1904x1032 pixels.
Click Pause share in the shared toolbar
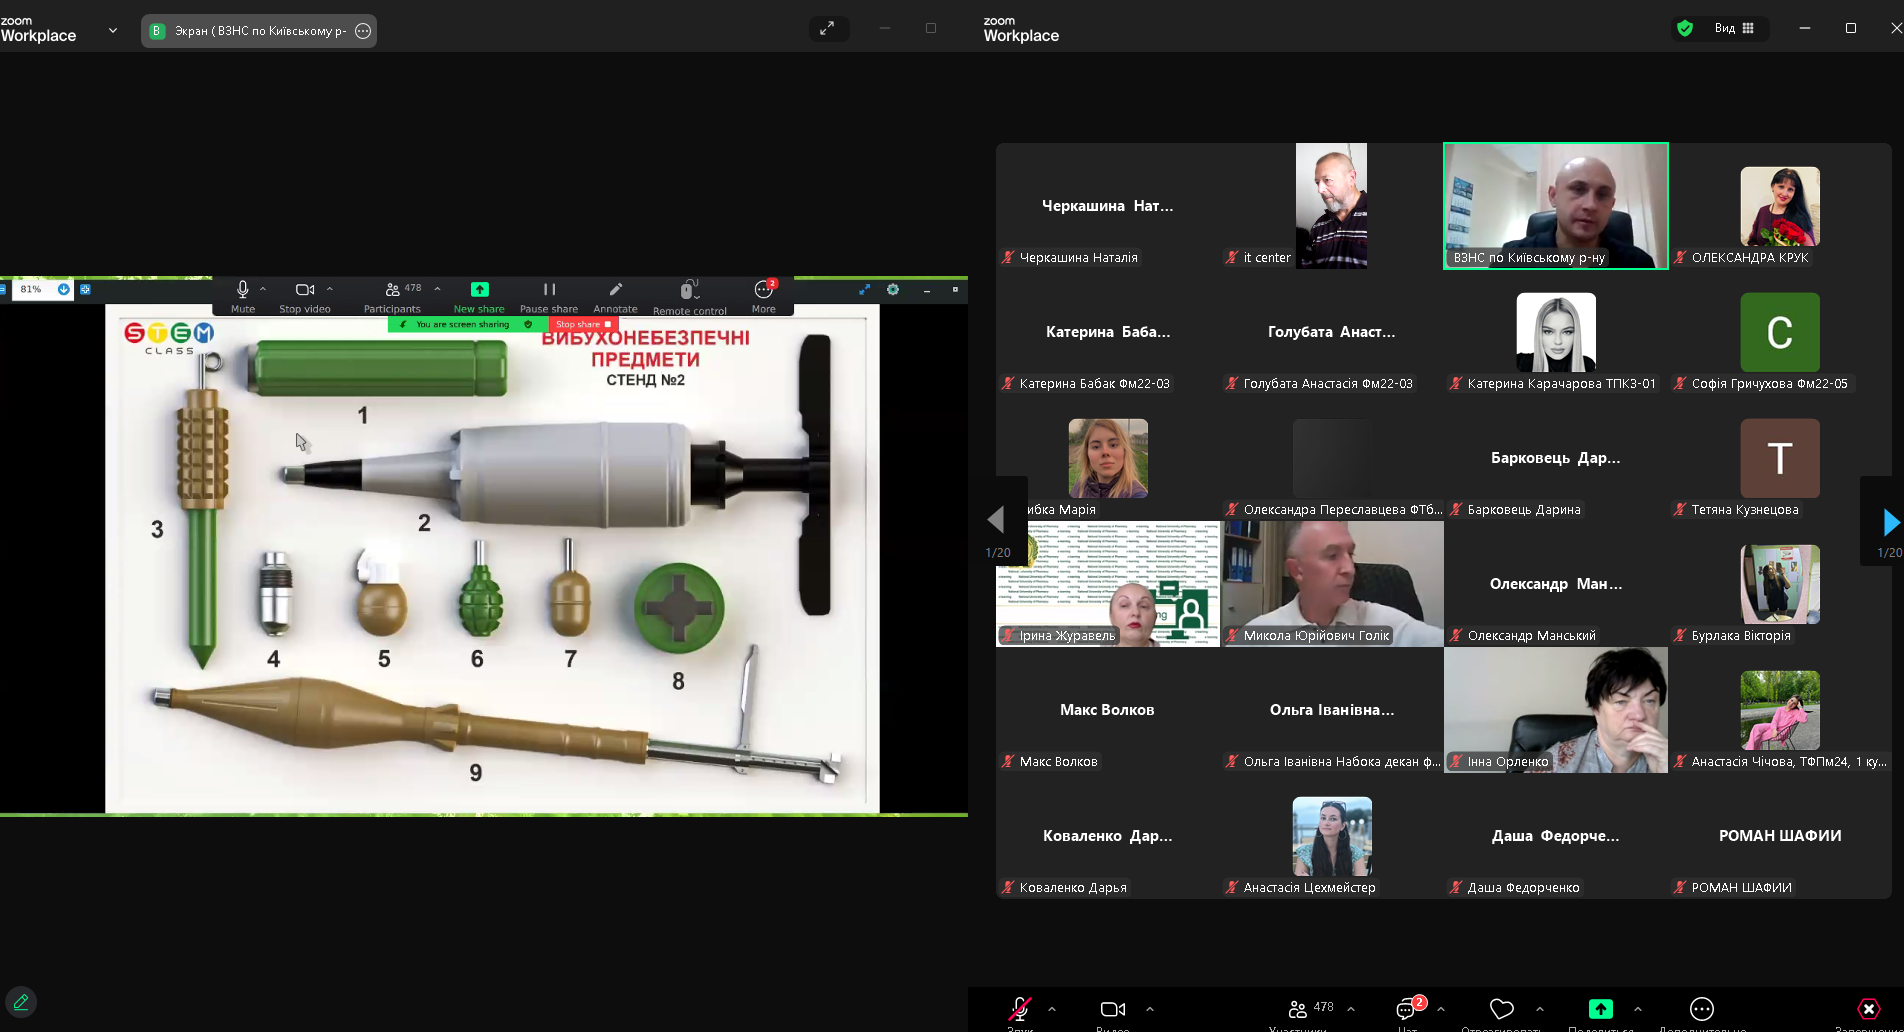tap(549, 297)
